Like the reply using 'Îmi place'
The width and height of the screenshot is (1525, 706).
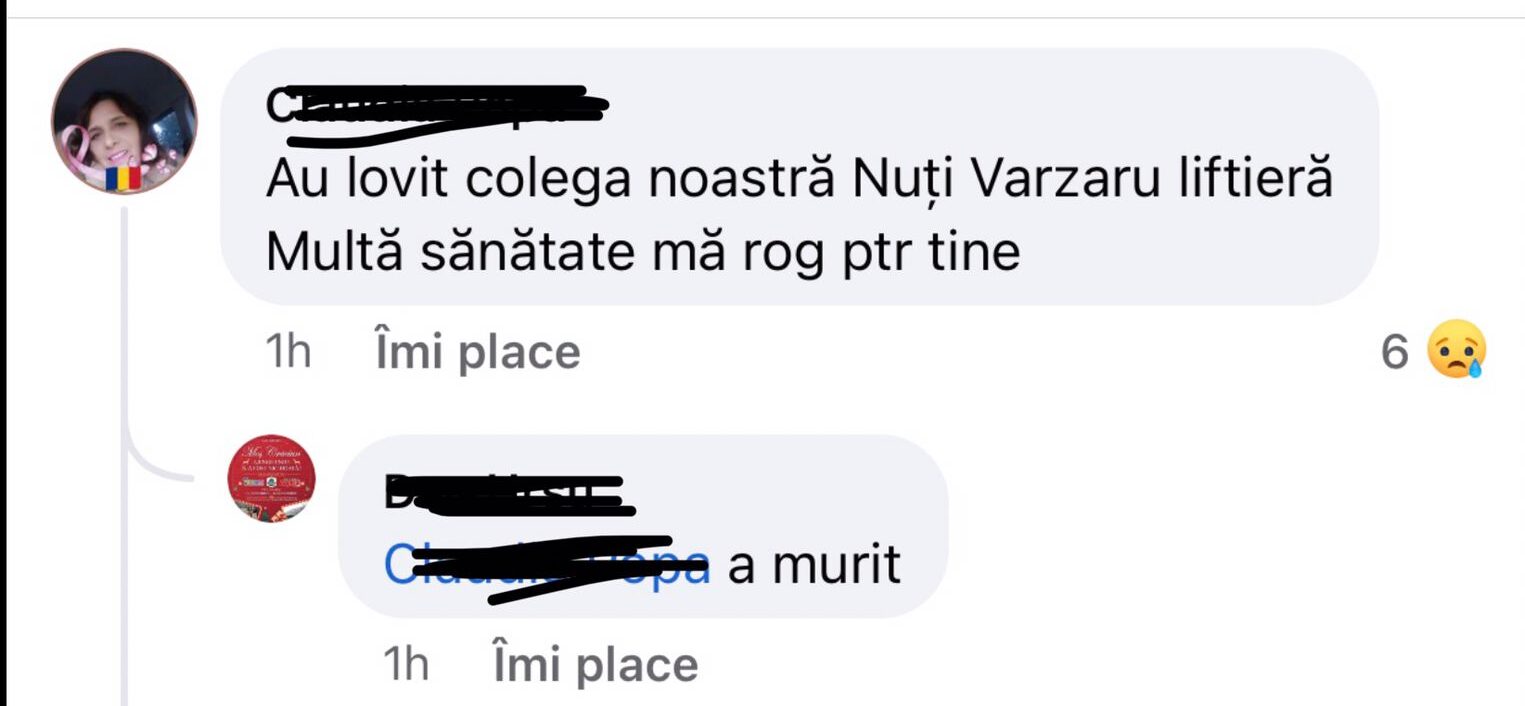tap(596, 666)
